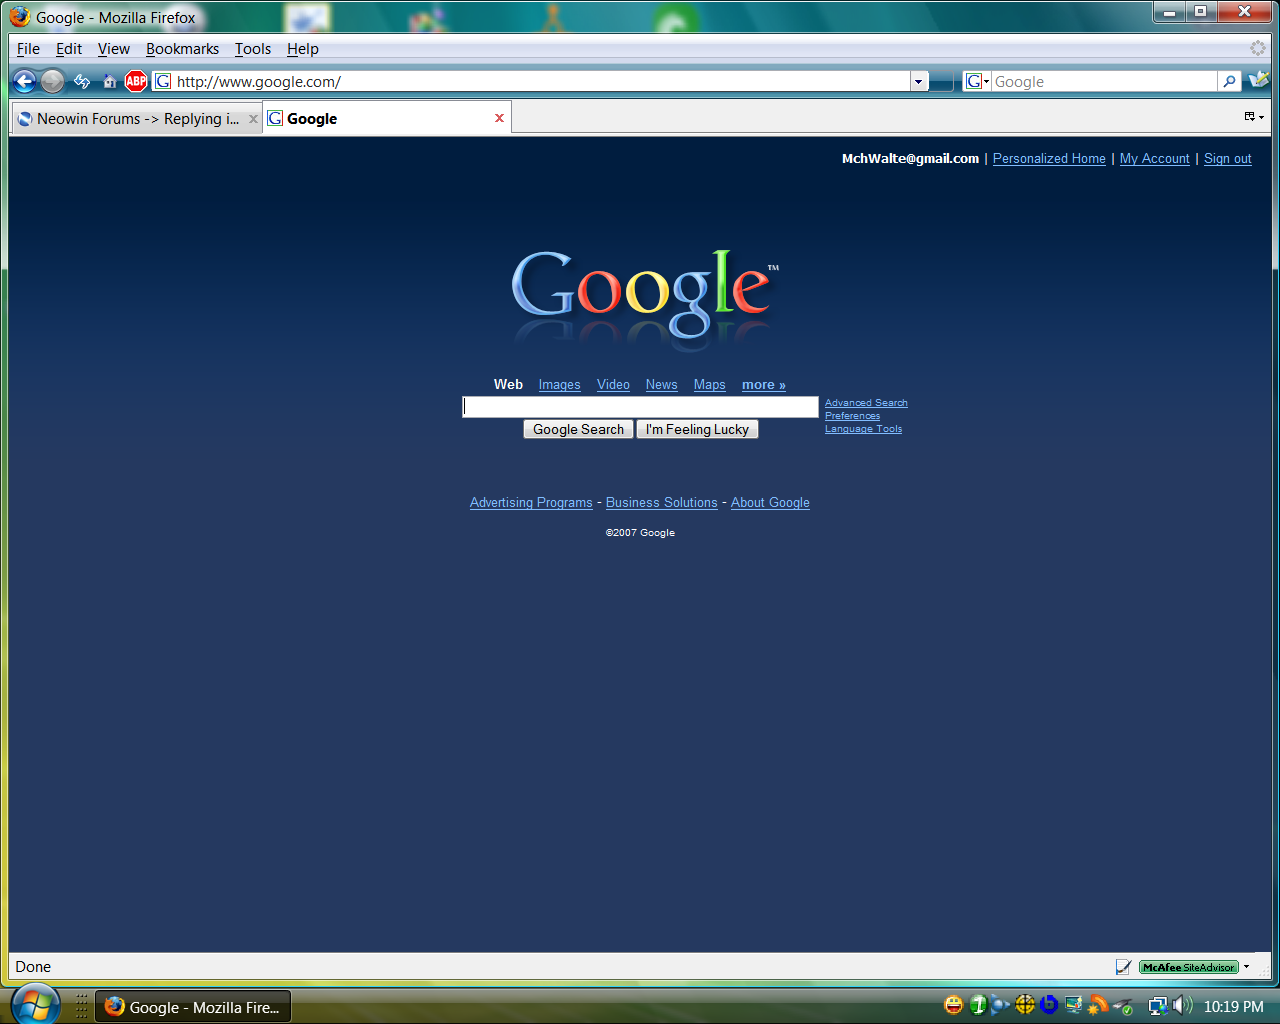Open the McAfee SiteAdvisor status badge
Screen dimensions: 1280x1024
(1189, 967)
